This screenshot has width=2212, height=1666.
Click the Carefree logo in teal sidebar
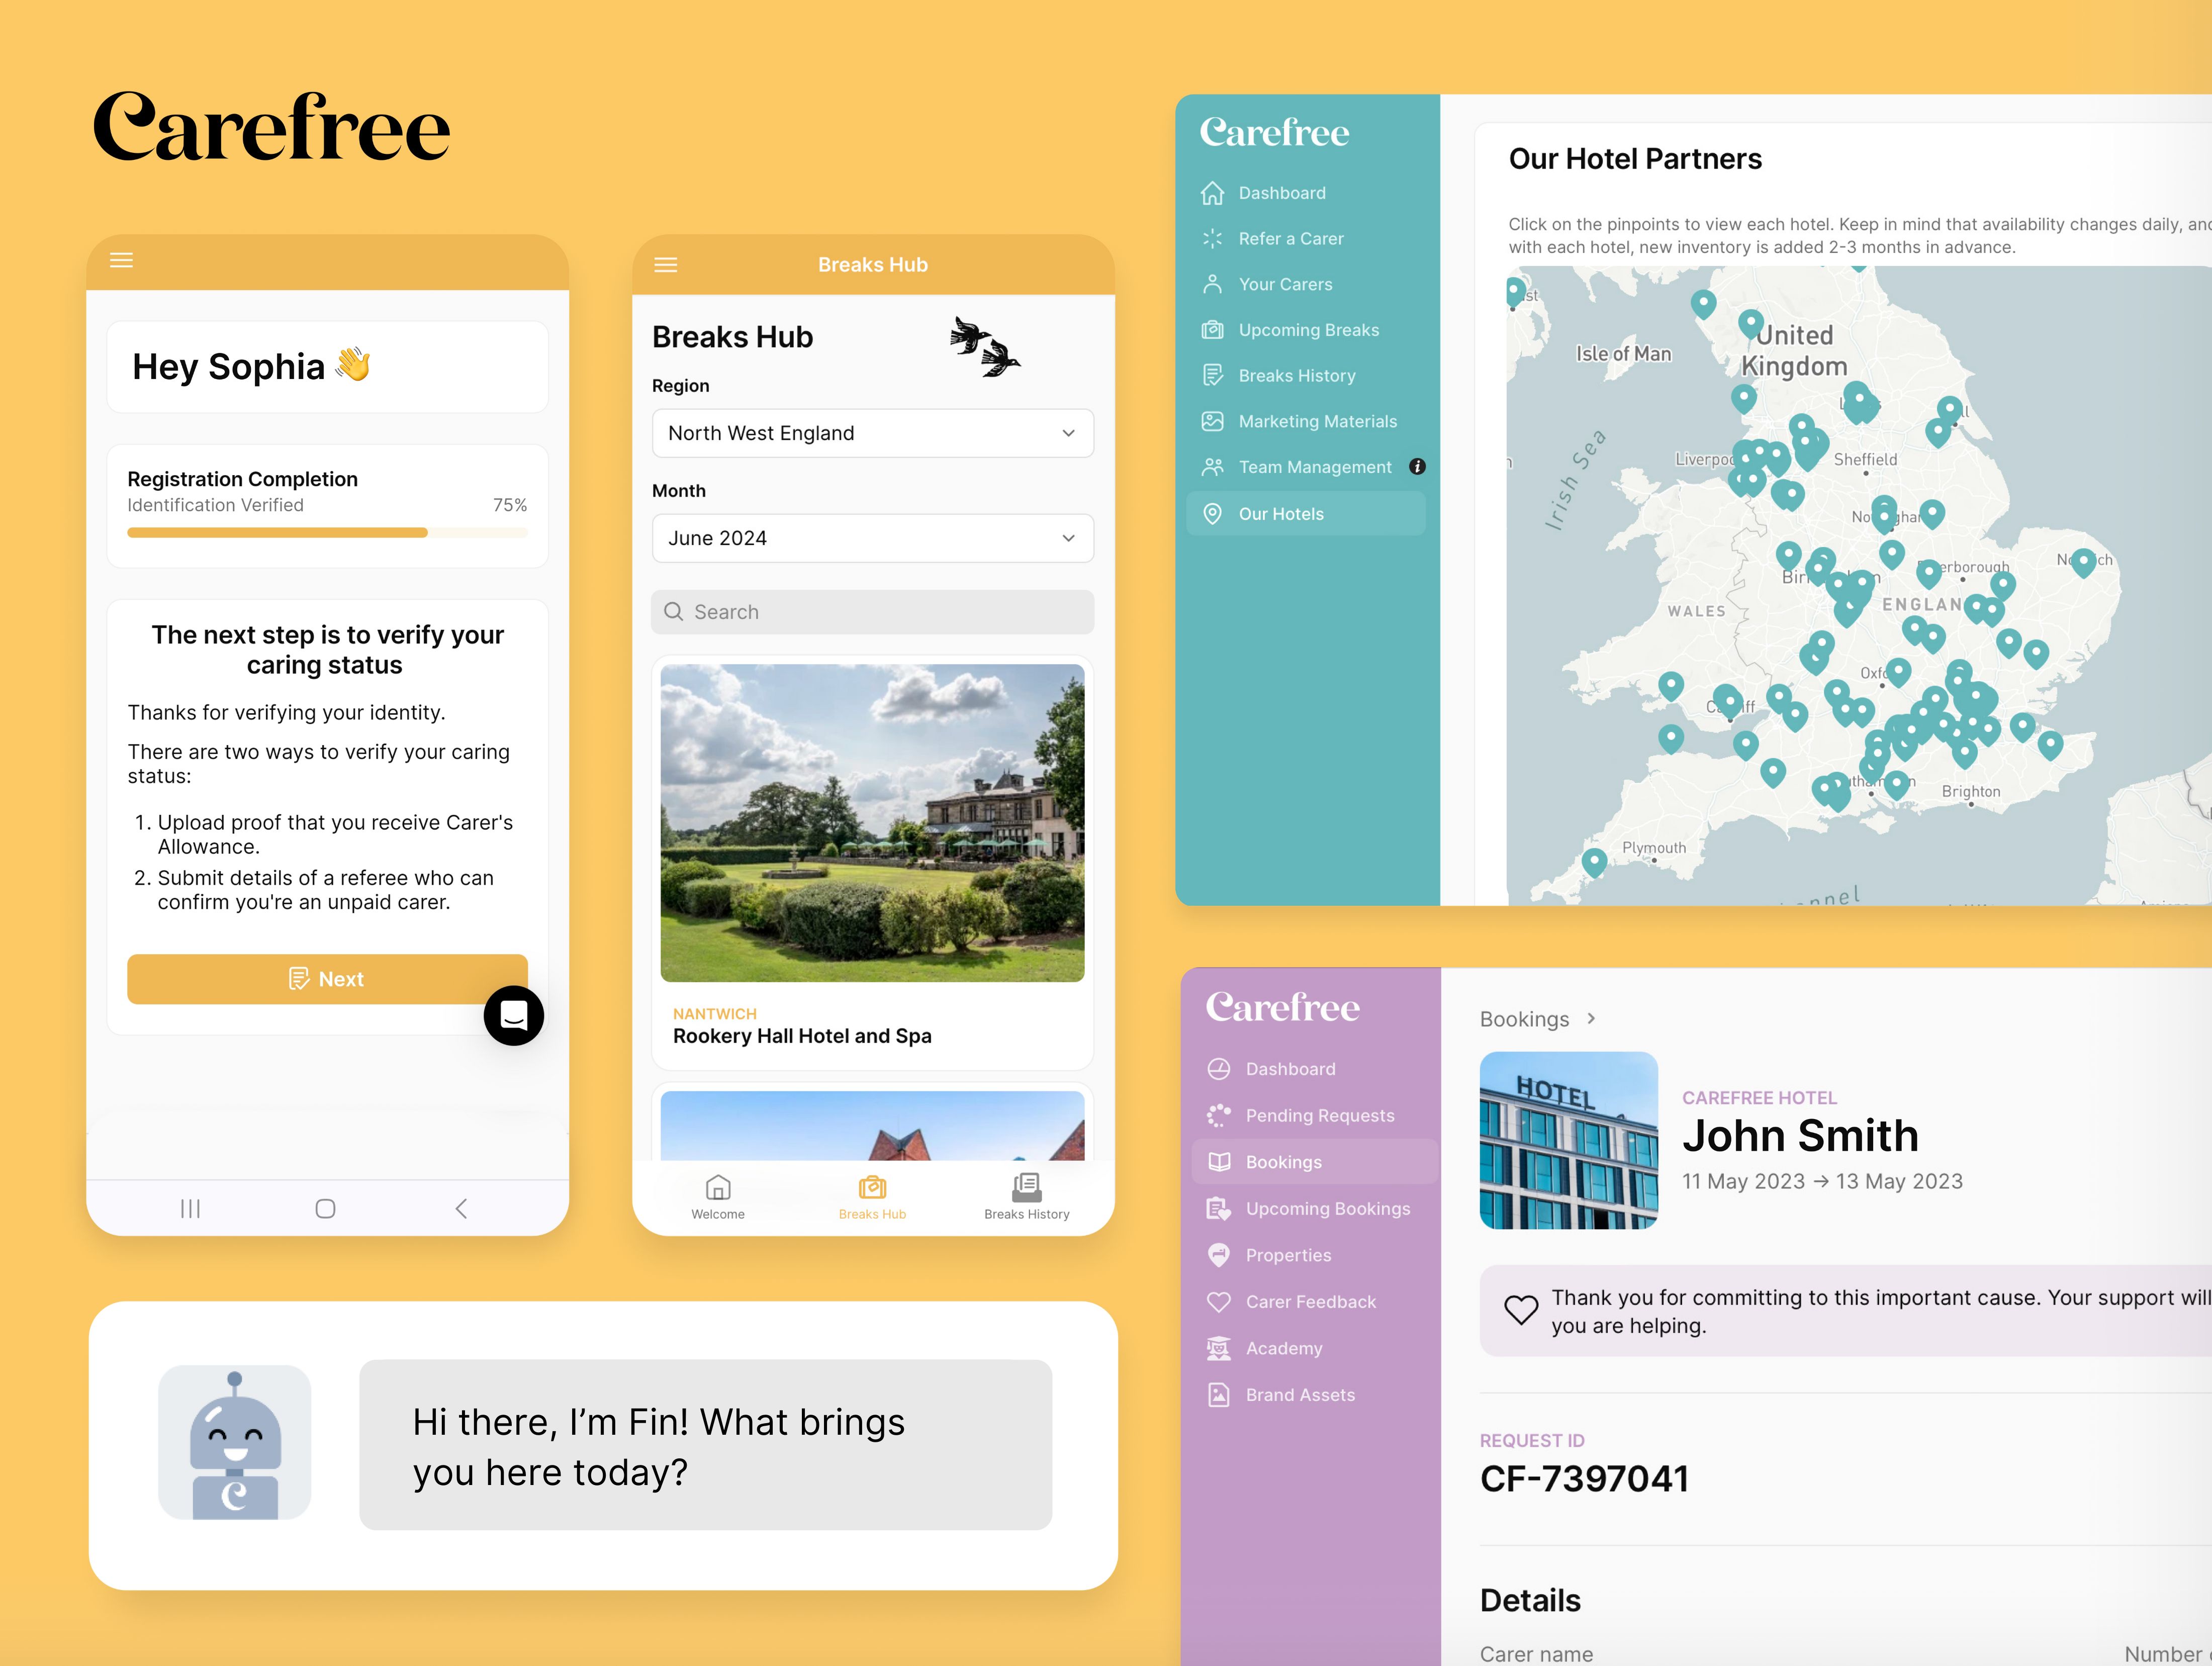pyautogui.click(x=1274, y=132)
